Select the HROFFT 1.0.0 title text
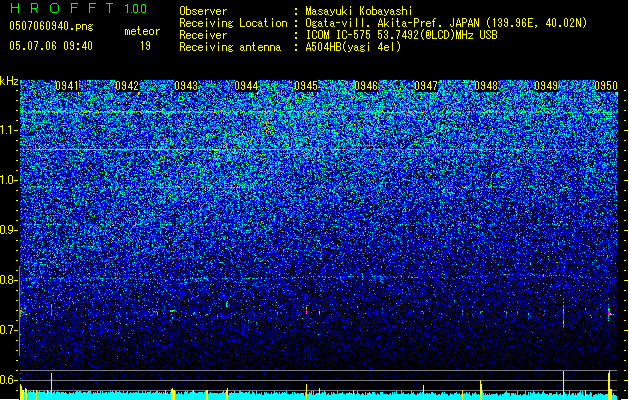 coord(79,8)
